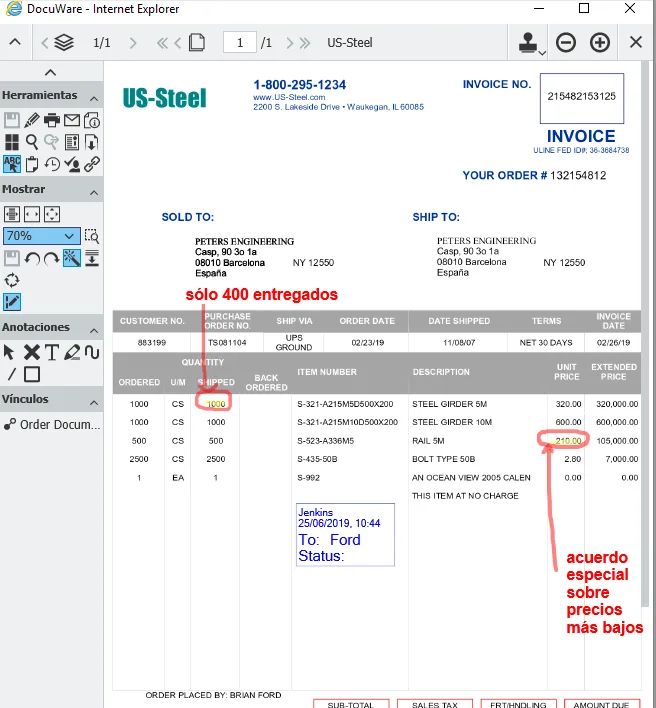The image size is (656, 708).
Task: Select the Text annotation tool
Action: click(51, 352)
